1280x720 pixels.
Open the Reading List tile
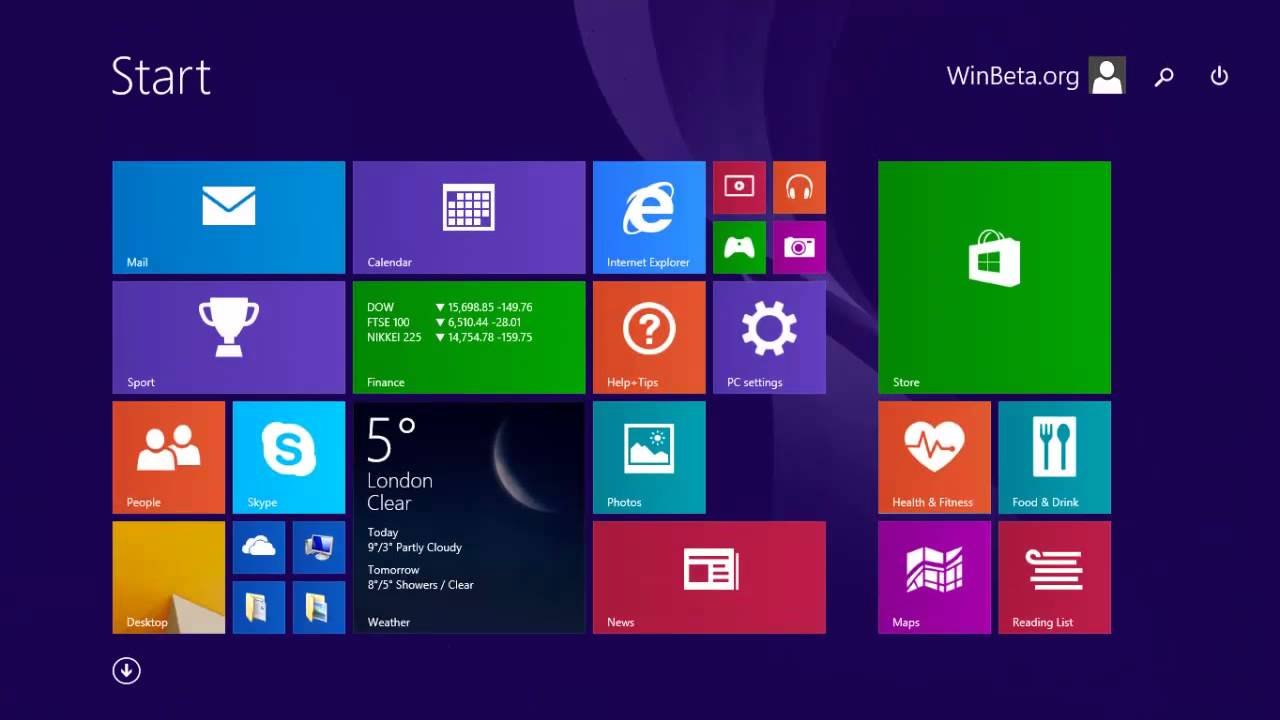click(x=1054, y=577)
